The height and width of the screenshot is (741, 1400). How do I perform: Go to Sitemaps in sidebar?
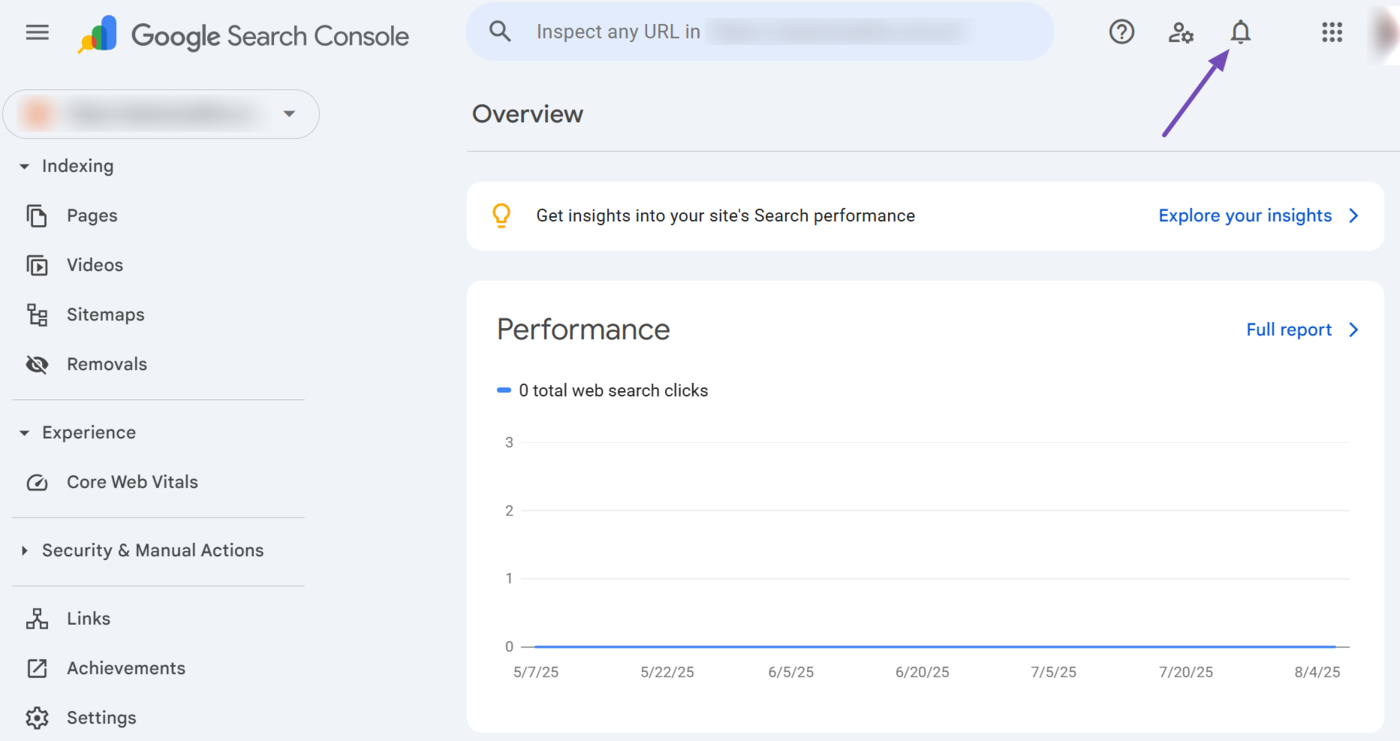(x=105, y=315)
